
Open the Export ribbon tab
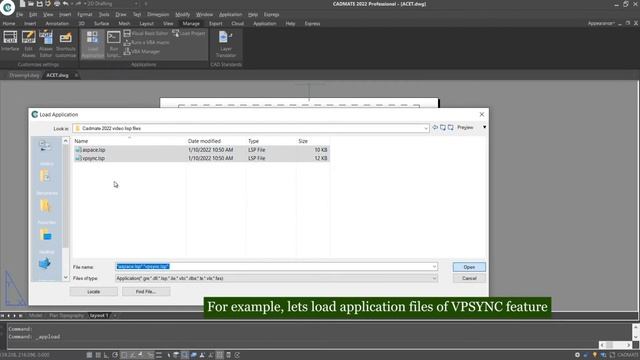216,23
